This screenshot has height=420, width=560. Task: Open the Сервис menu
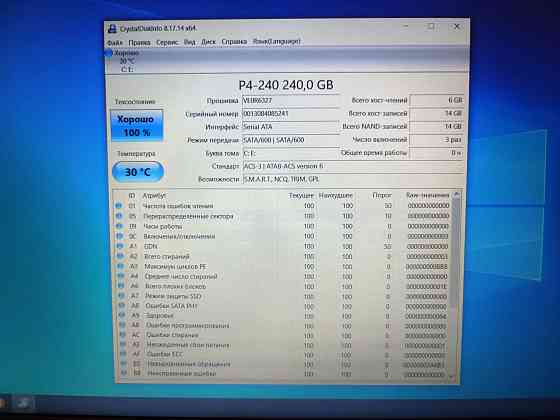167,42
